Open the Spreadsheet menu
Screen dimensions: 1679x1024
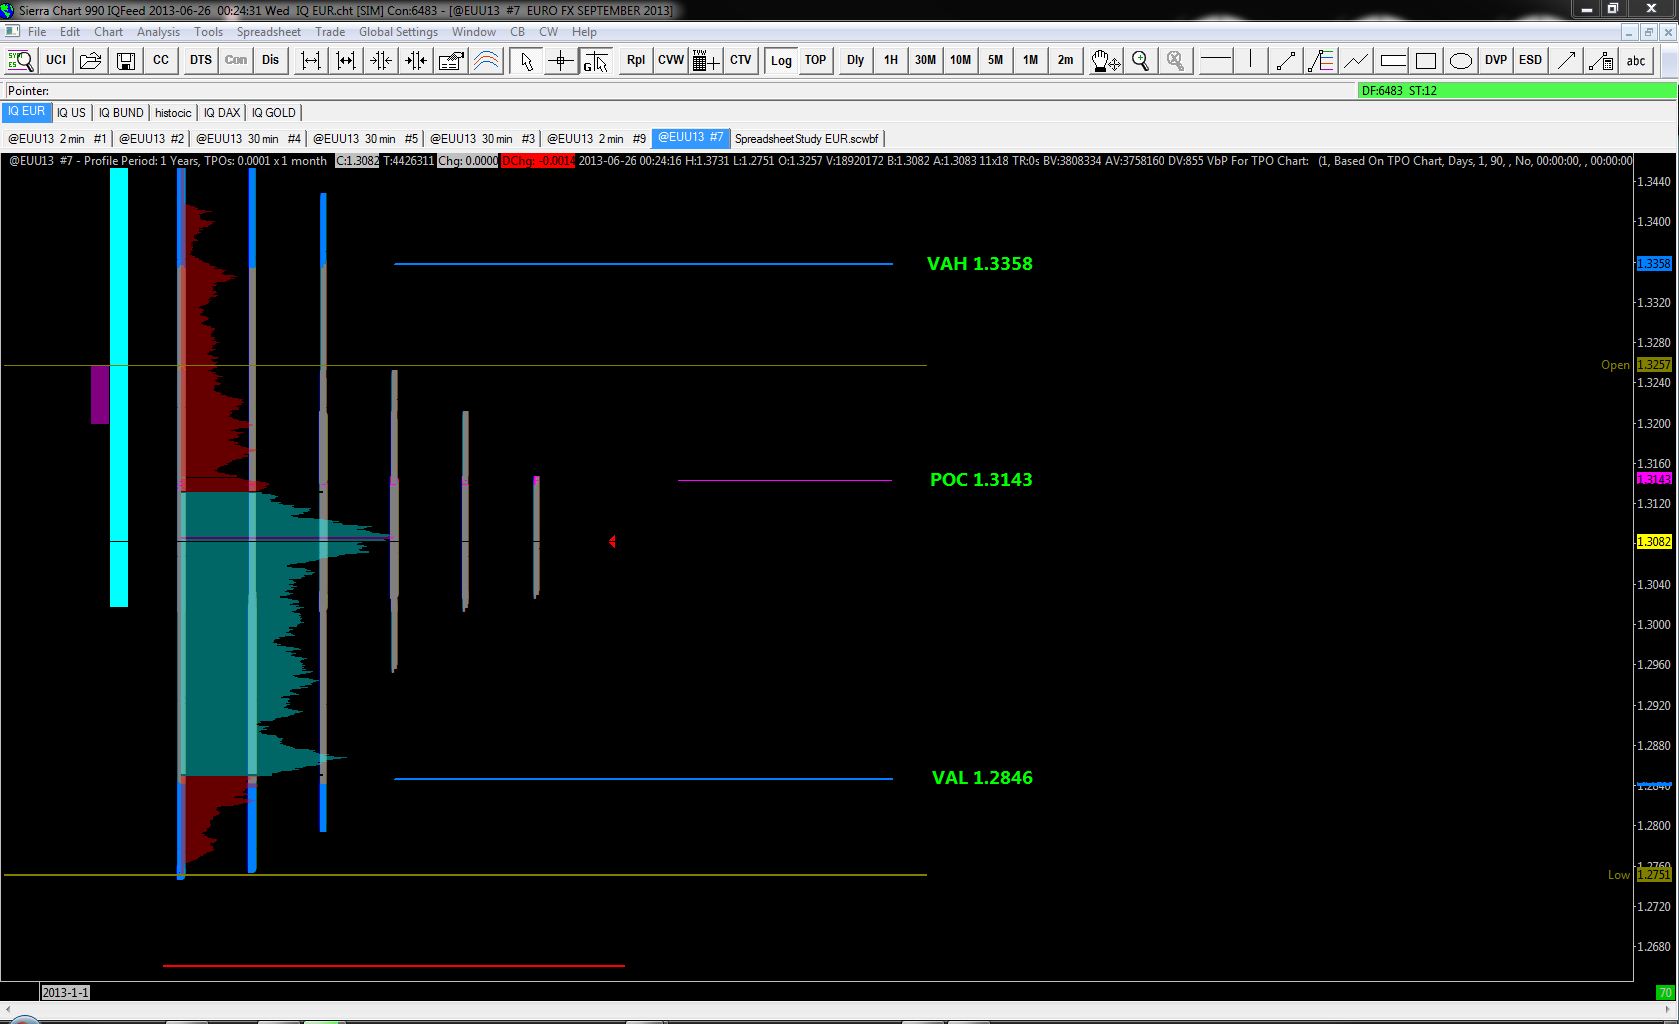(x=269, y=32)
